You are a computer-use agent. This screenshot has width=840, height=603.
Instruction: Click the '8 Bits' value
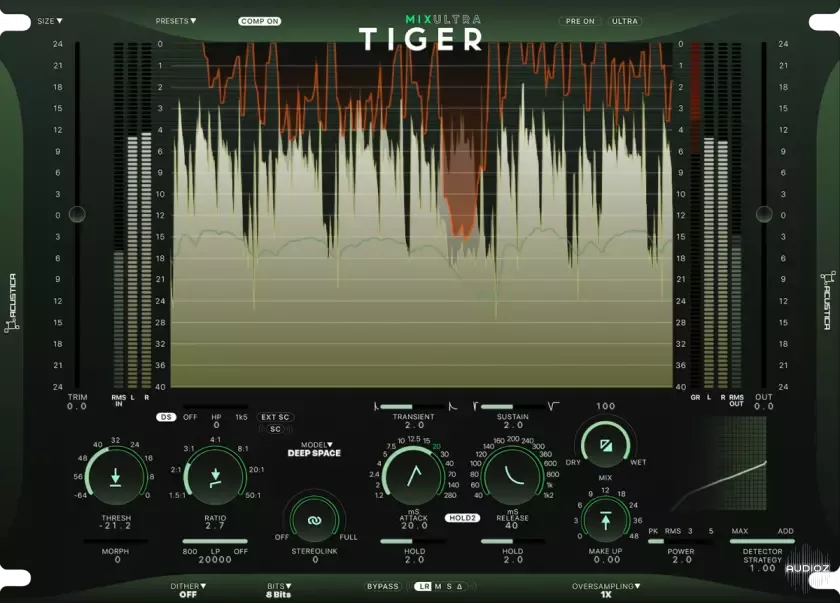pyautogui.click(x=279, y=594)
